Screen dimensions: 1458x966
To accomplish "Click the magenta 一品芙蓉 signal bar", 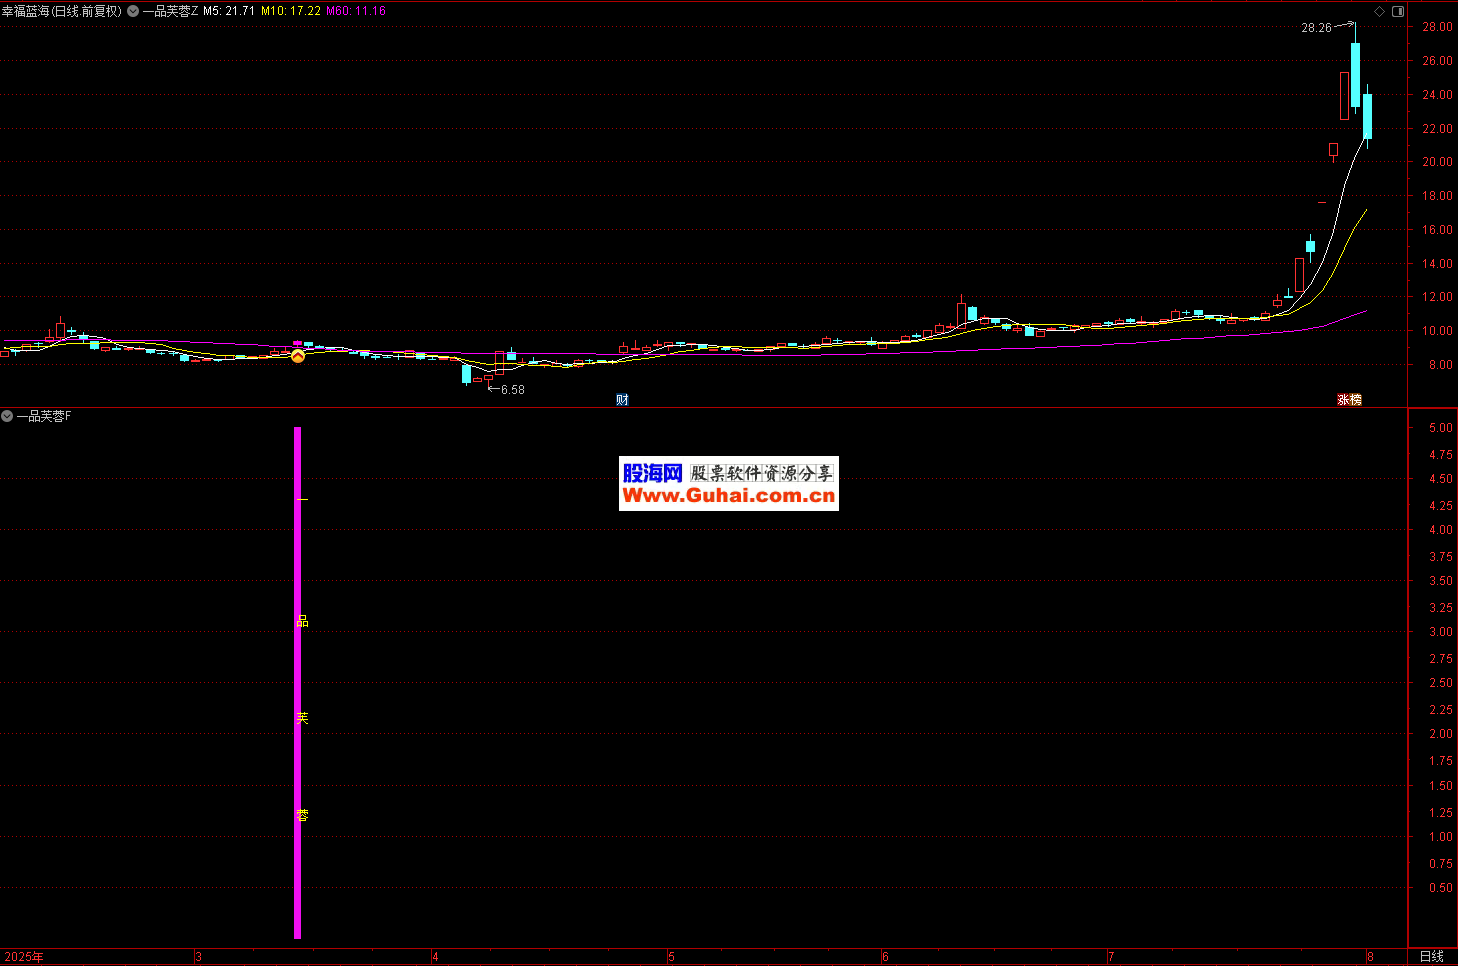I will point(298,683).
